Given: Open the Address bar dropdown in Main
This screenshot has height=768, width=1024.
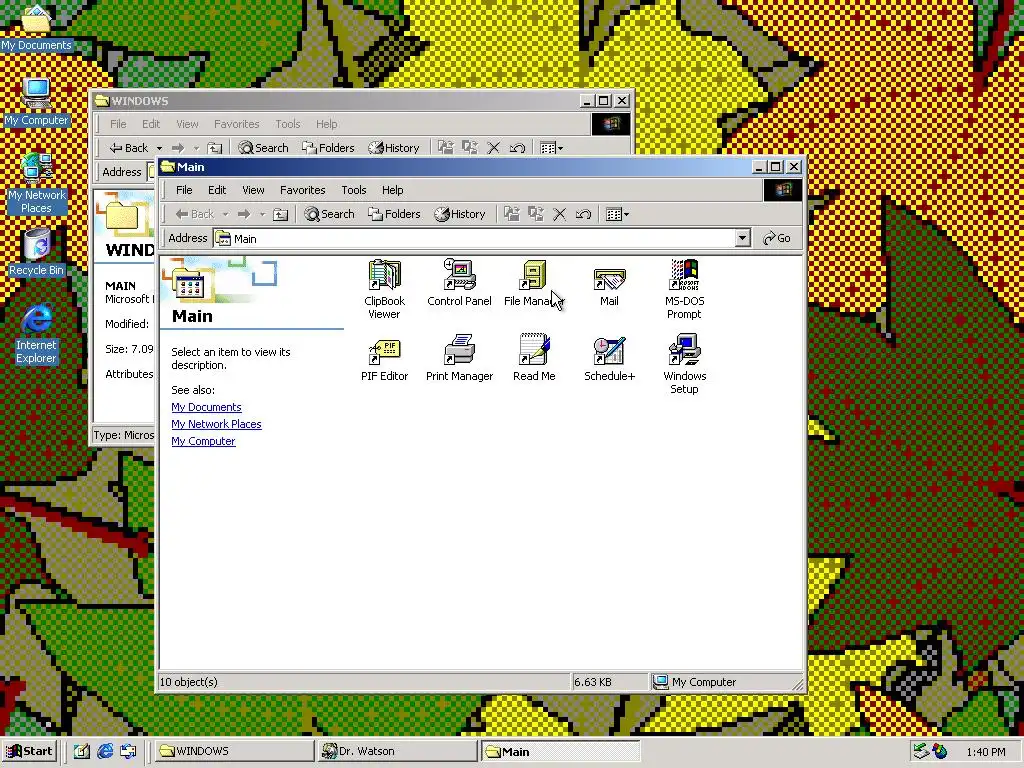Looking at the screenshot, I should pos(742,238).
